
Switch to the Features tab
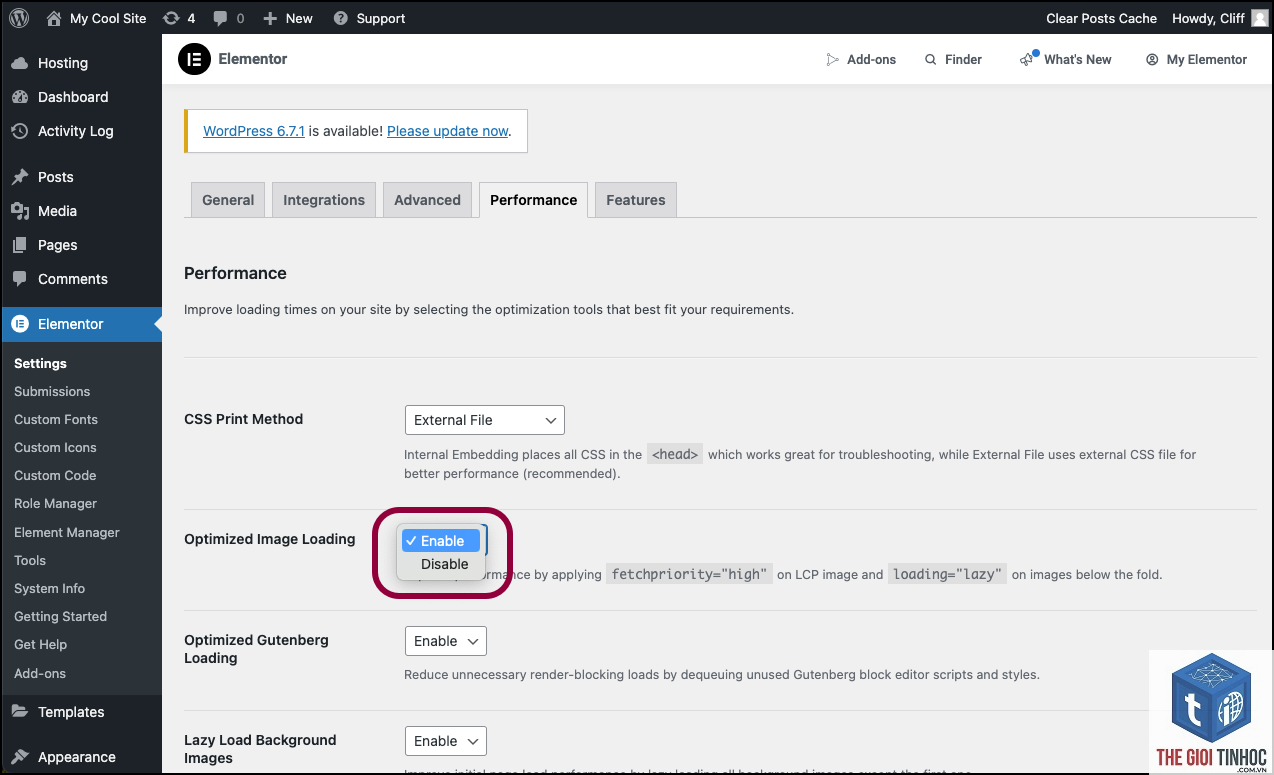(636, 200)
